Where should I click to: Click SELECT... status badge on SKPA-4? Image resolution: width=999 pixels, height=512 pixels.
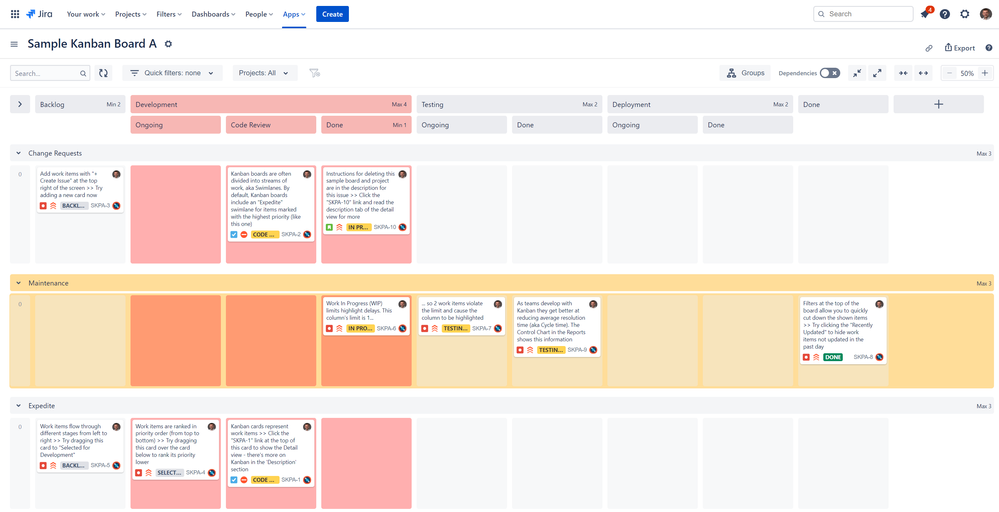[169, 473]
